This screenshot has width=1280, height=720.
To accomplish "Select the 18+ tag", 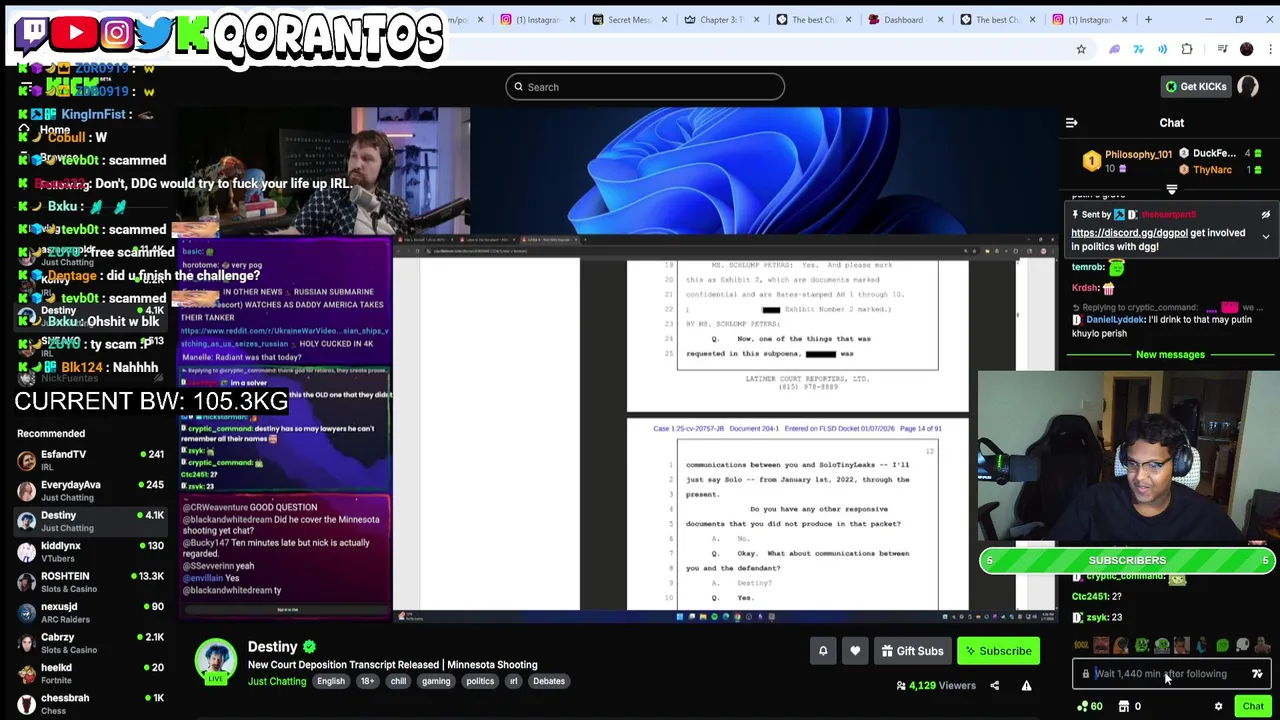I will pos(367,681).
